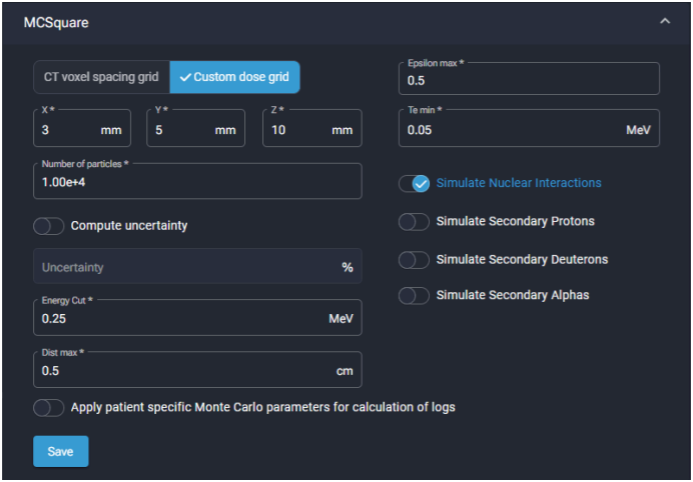Enable Simulate Secondary Protons toggle
This screenshot has height=482, width=693.
(x=414, y=221)
